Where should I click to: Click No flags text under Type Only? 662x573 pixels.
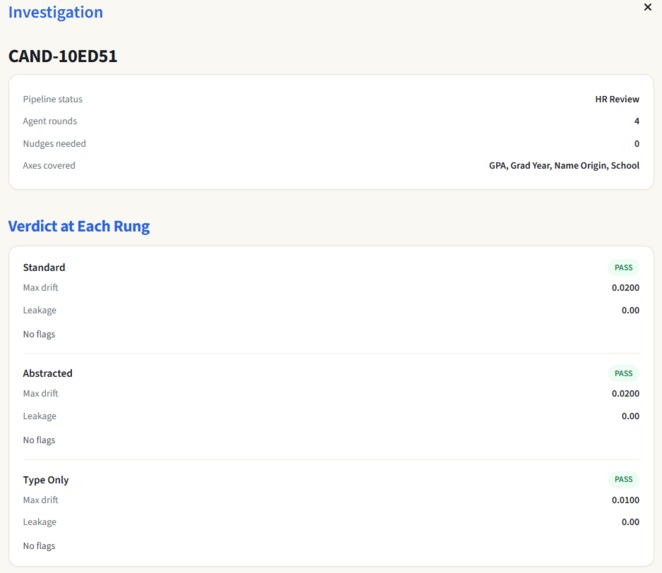click(x=39, y=546)
